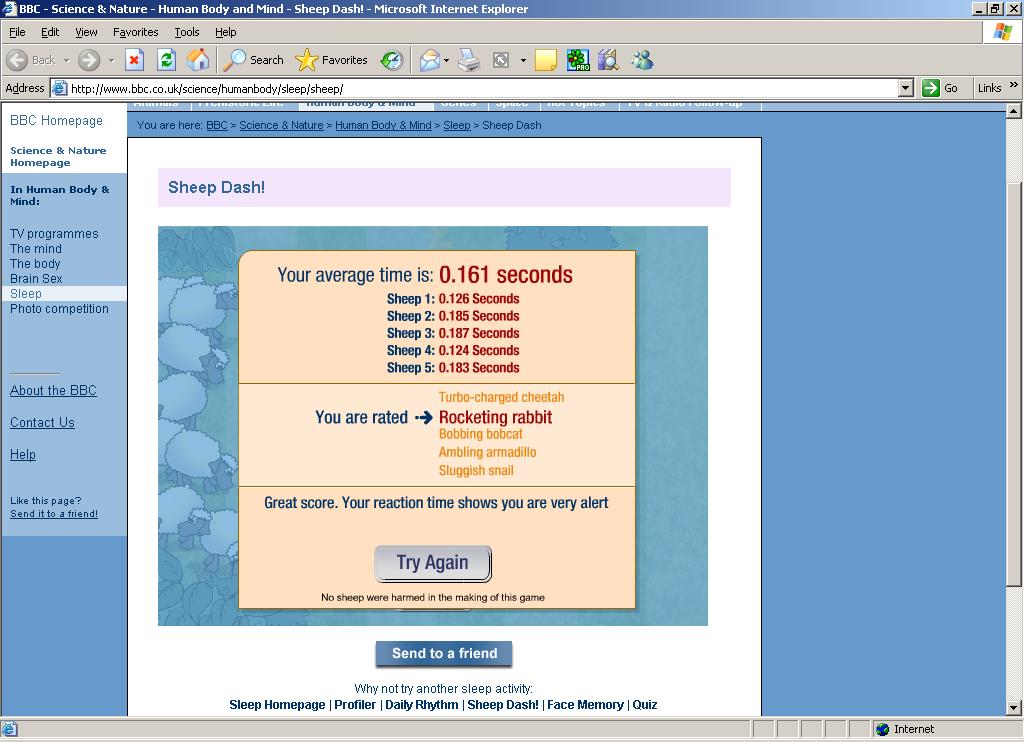Click Send it to a friend! sidebar link
Screen dimensions: 1024x742
(54, 514)
